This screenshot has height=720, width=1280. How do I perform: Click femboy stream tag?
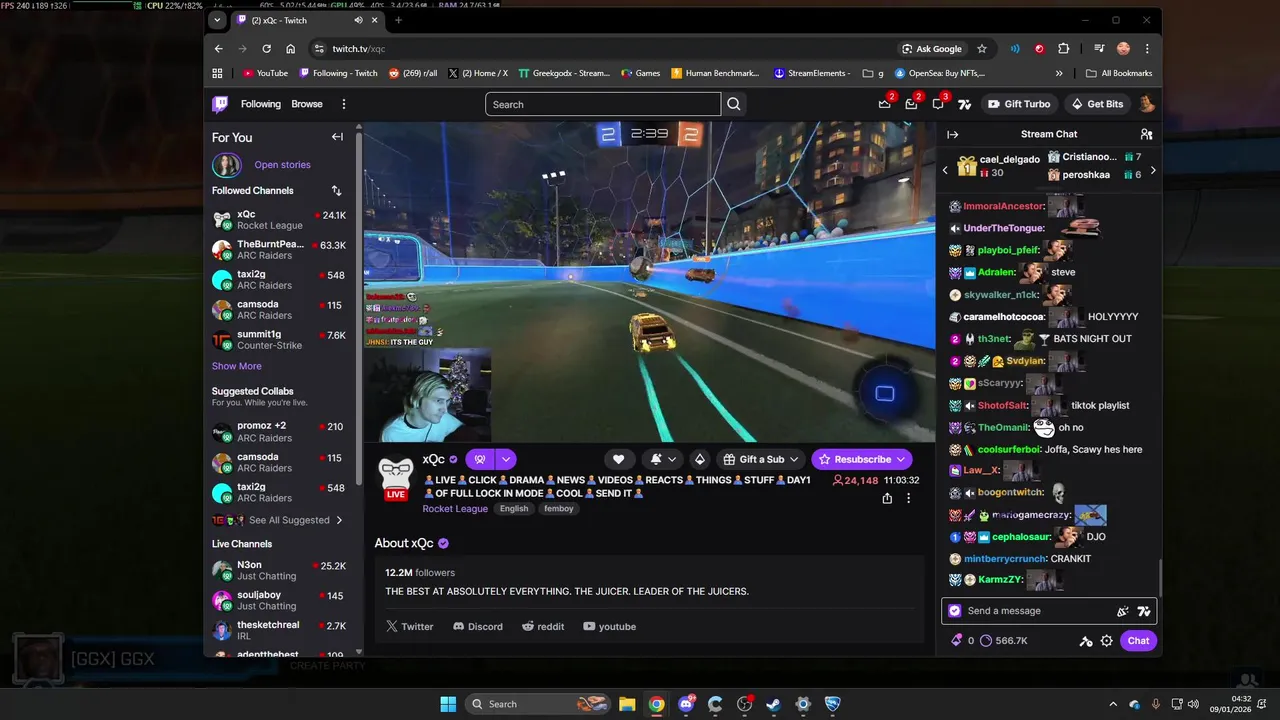pos(558,509)
